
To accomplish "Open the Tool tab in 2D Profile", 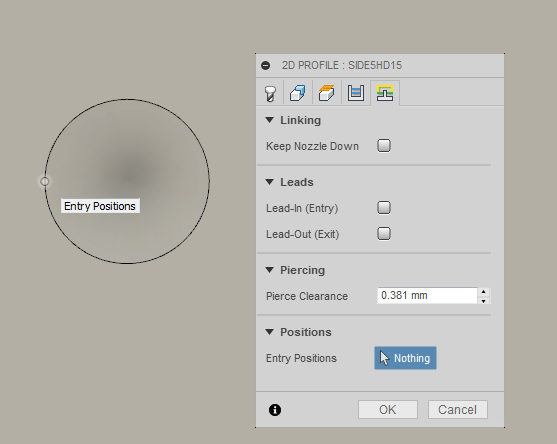I will 270,93.
